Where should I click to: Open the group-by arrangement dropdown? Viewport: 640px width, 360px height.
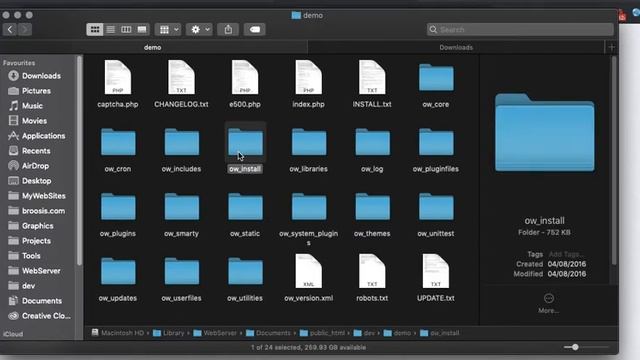click(x=168, y=29)
